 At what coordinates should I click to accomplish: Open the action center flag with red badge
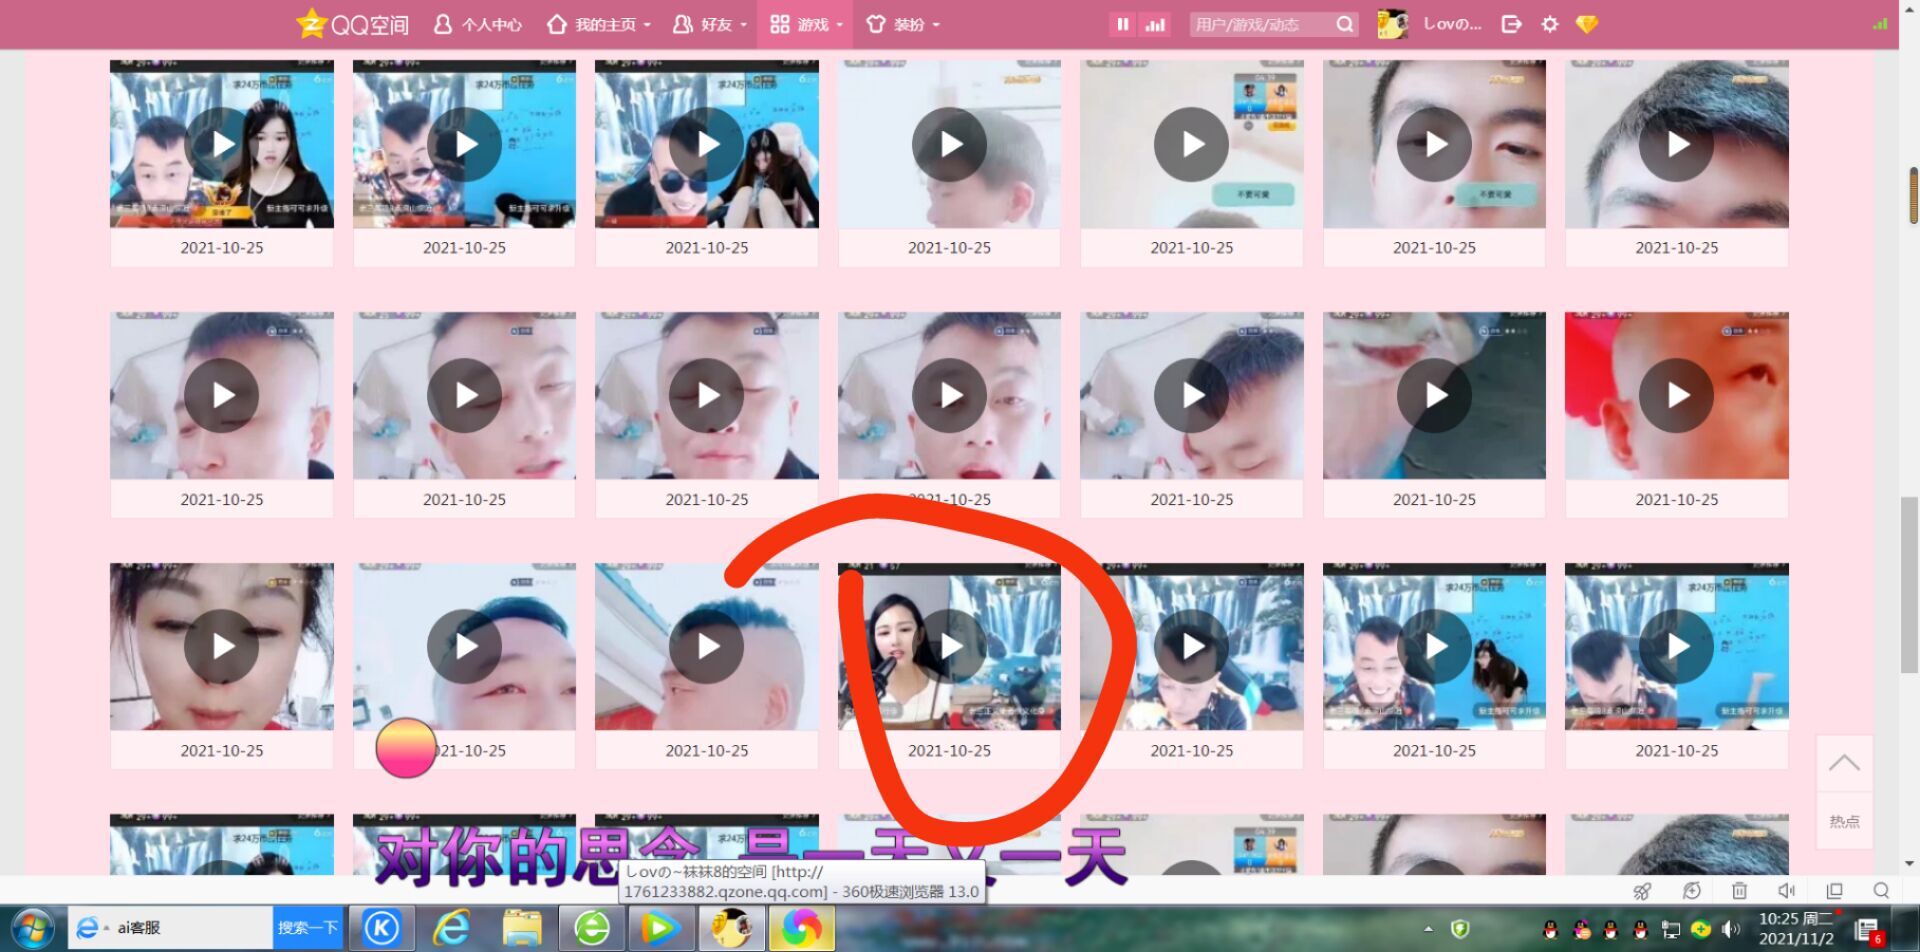coord(1869,930)
